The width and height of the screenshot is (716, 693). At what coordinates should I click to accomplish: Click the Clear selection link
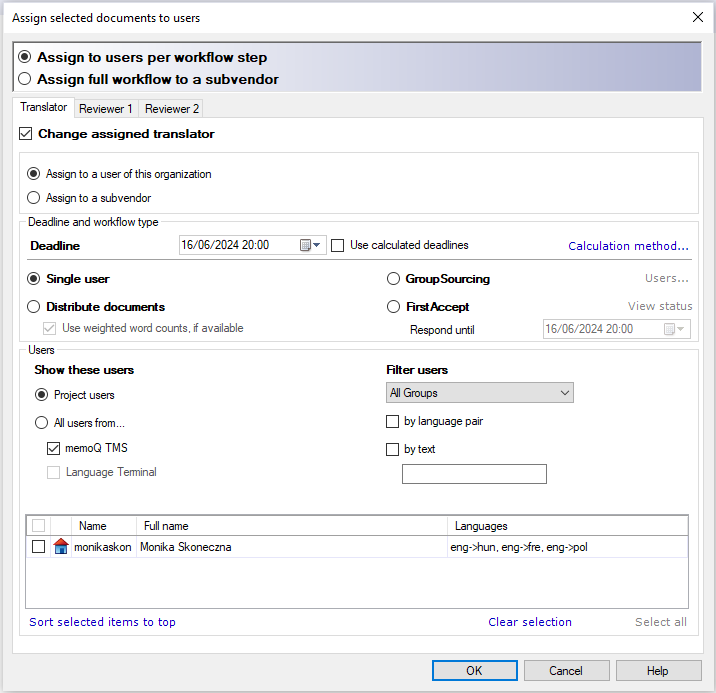click(x=530, y=622)
